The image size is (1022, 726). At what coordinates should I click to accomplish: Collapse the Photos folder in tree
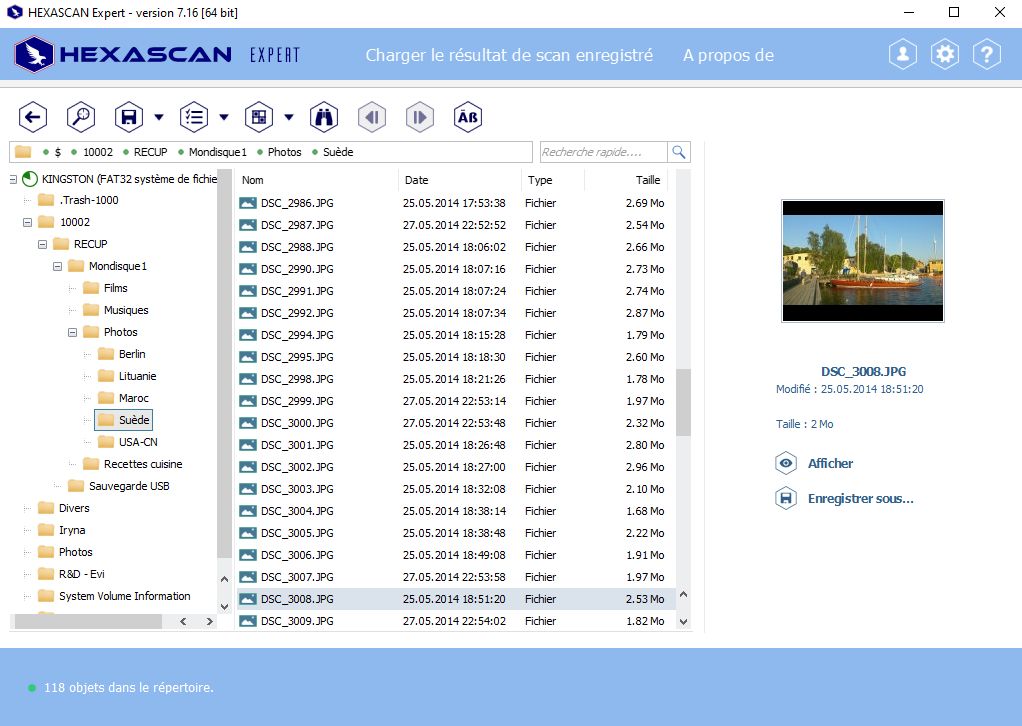point(73,332)
